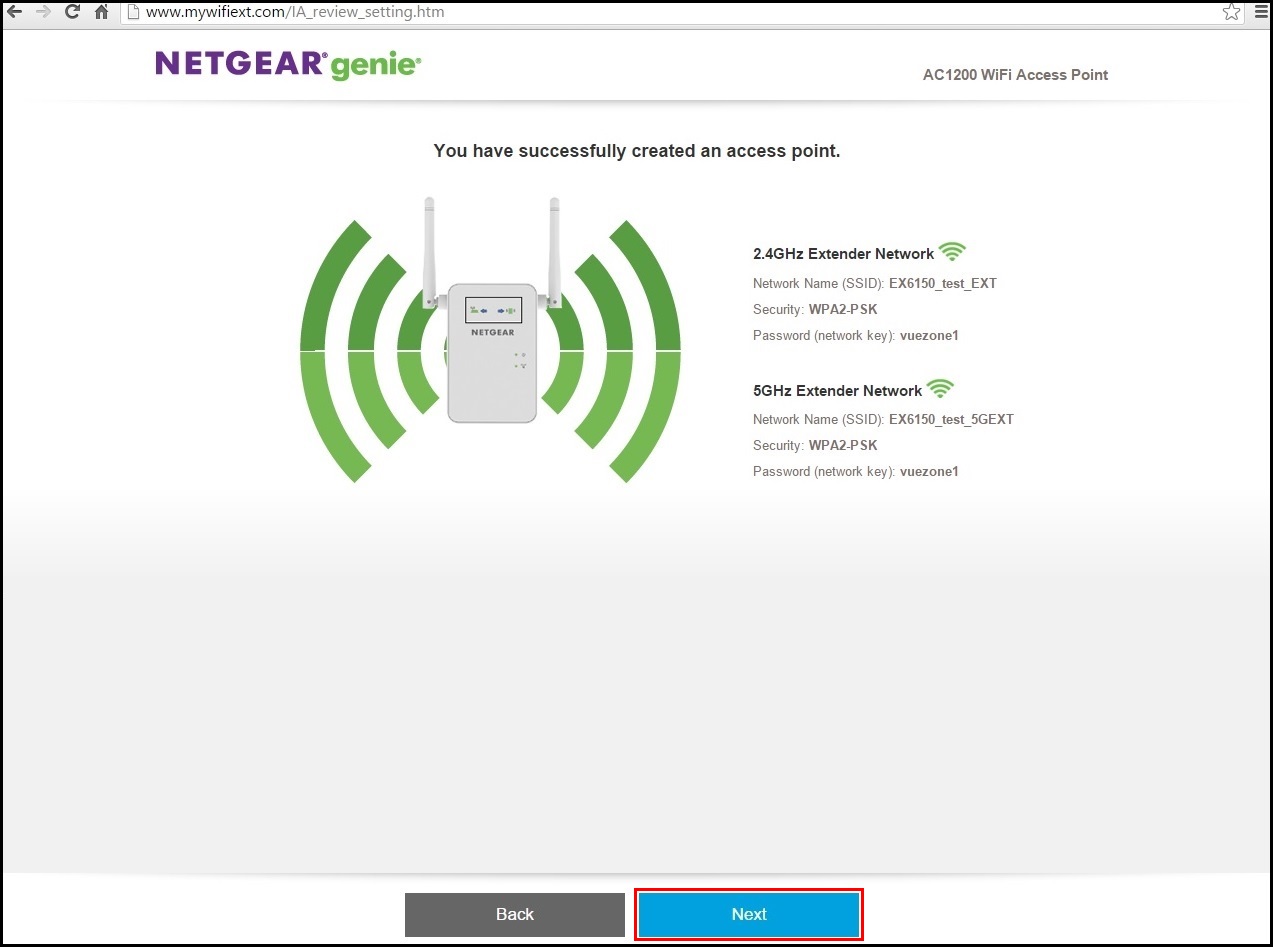This screenshot has height=947, width=1273.
Task: Open the Chrome hamburger menu
Action: point(1261,12)
